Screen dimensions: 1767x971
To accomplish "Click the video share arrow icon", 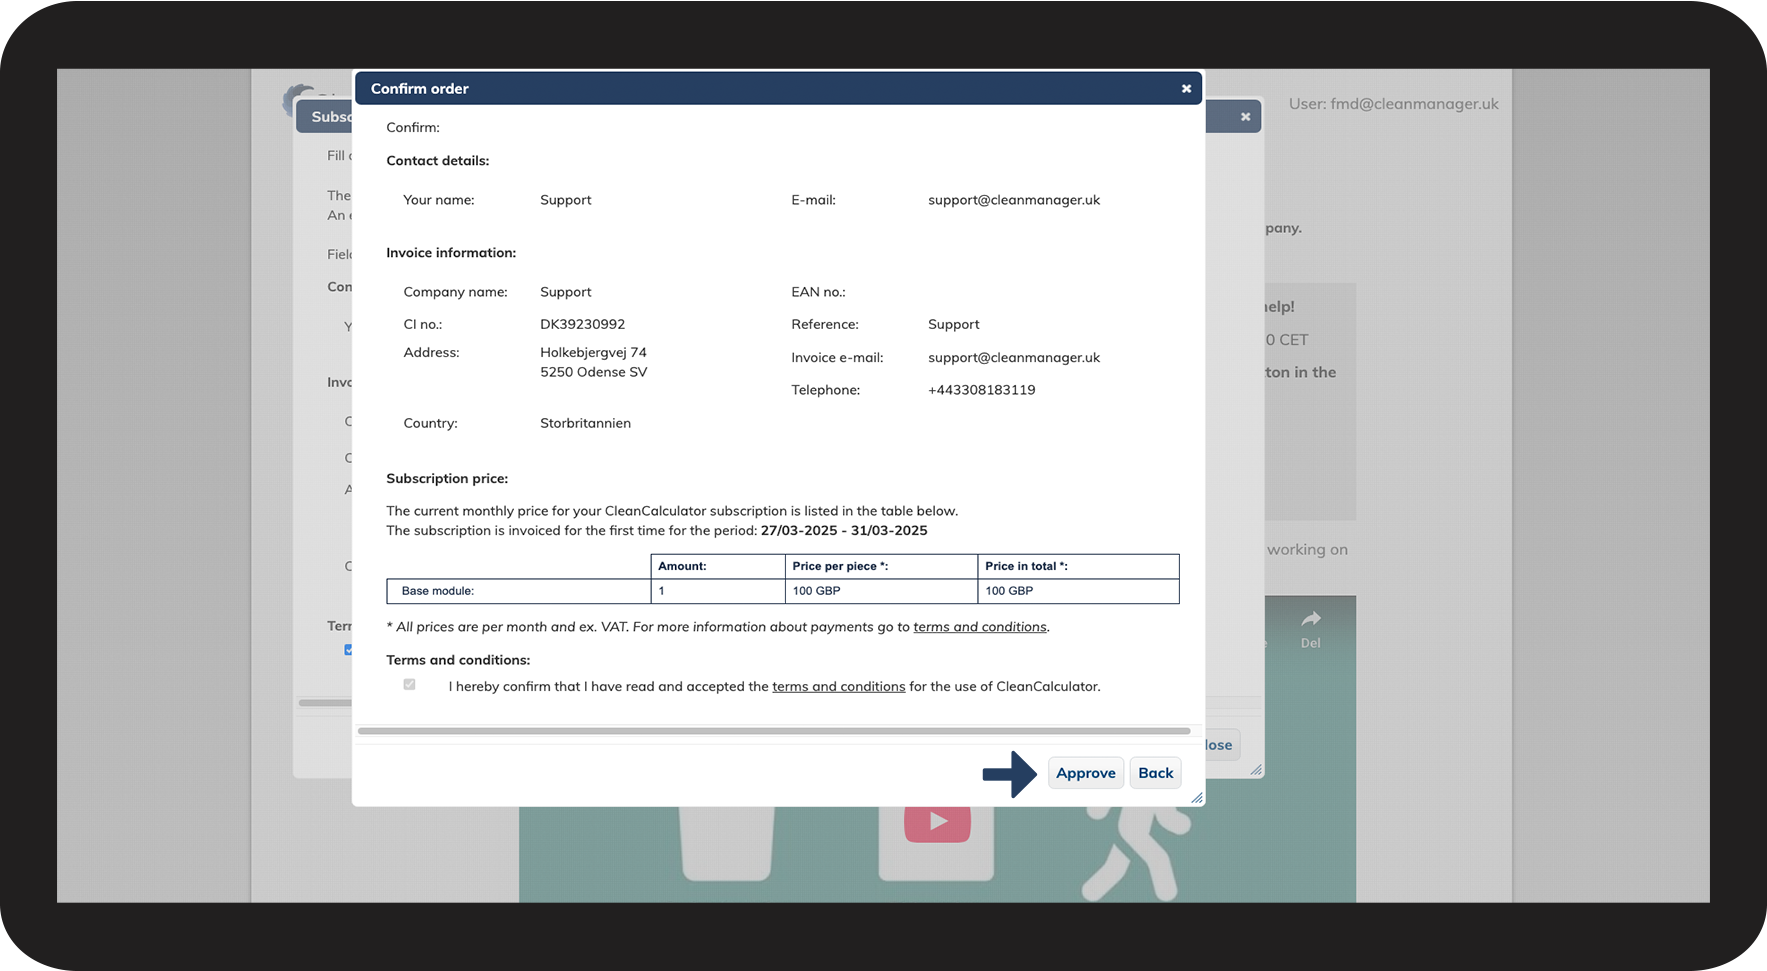I will pos(1310,619).
